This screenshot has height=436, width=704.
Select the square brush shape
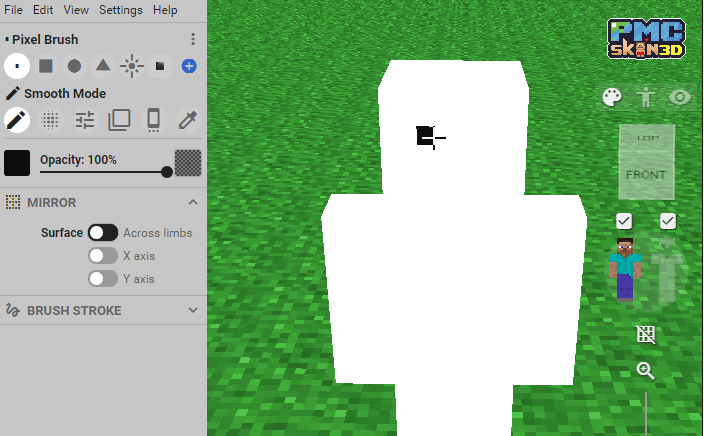[x=46, y=66]
